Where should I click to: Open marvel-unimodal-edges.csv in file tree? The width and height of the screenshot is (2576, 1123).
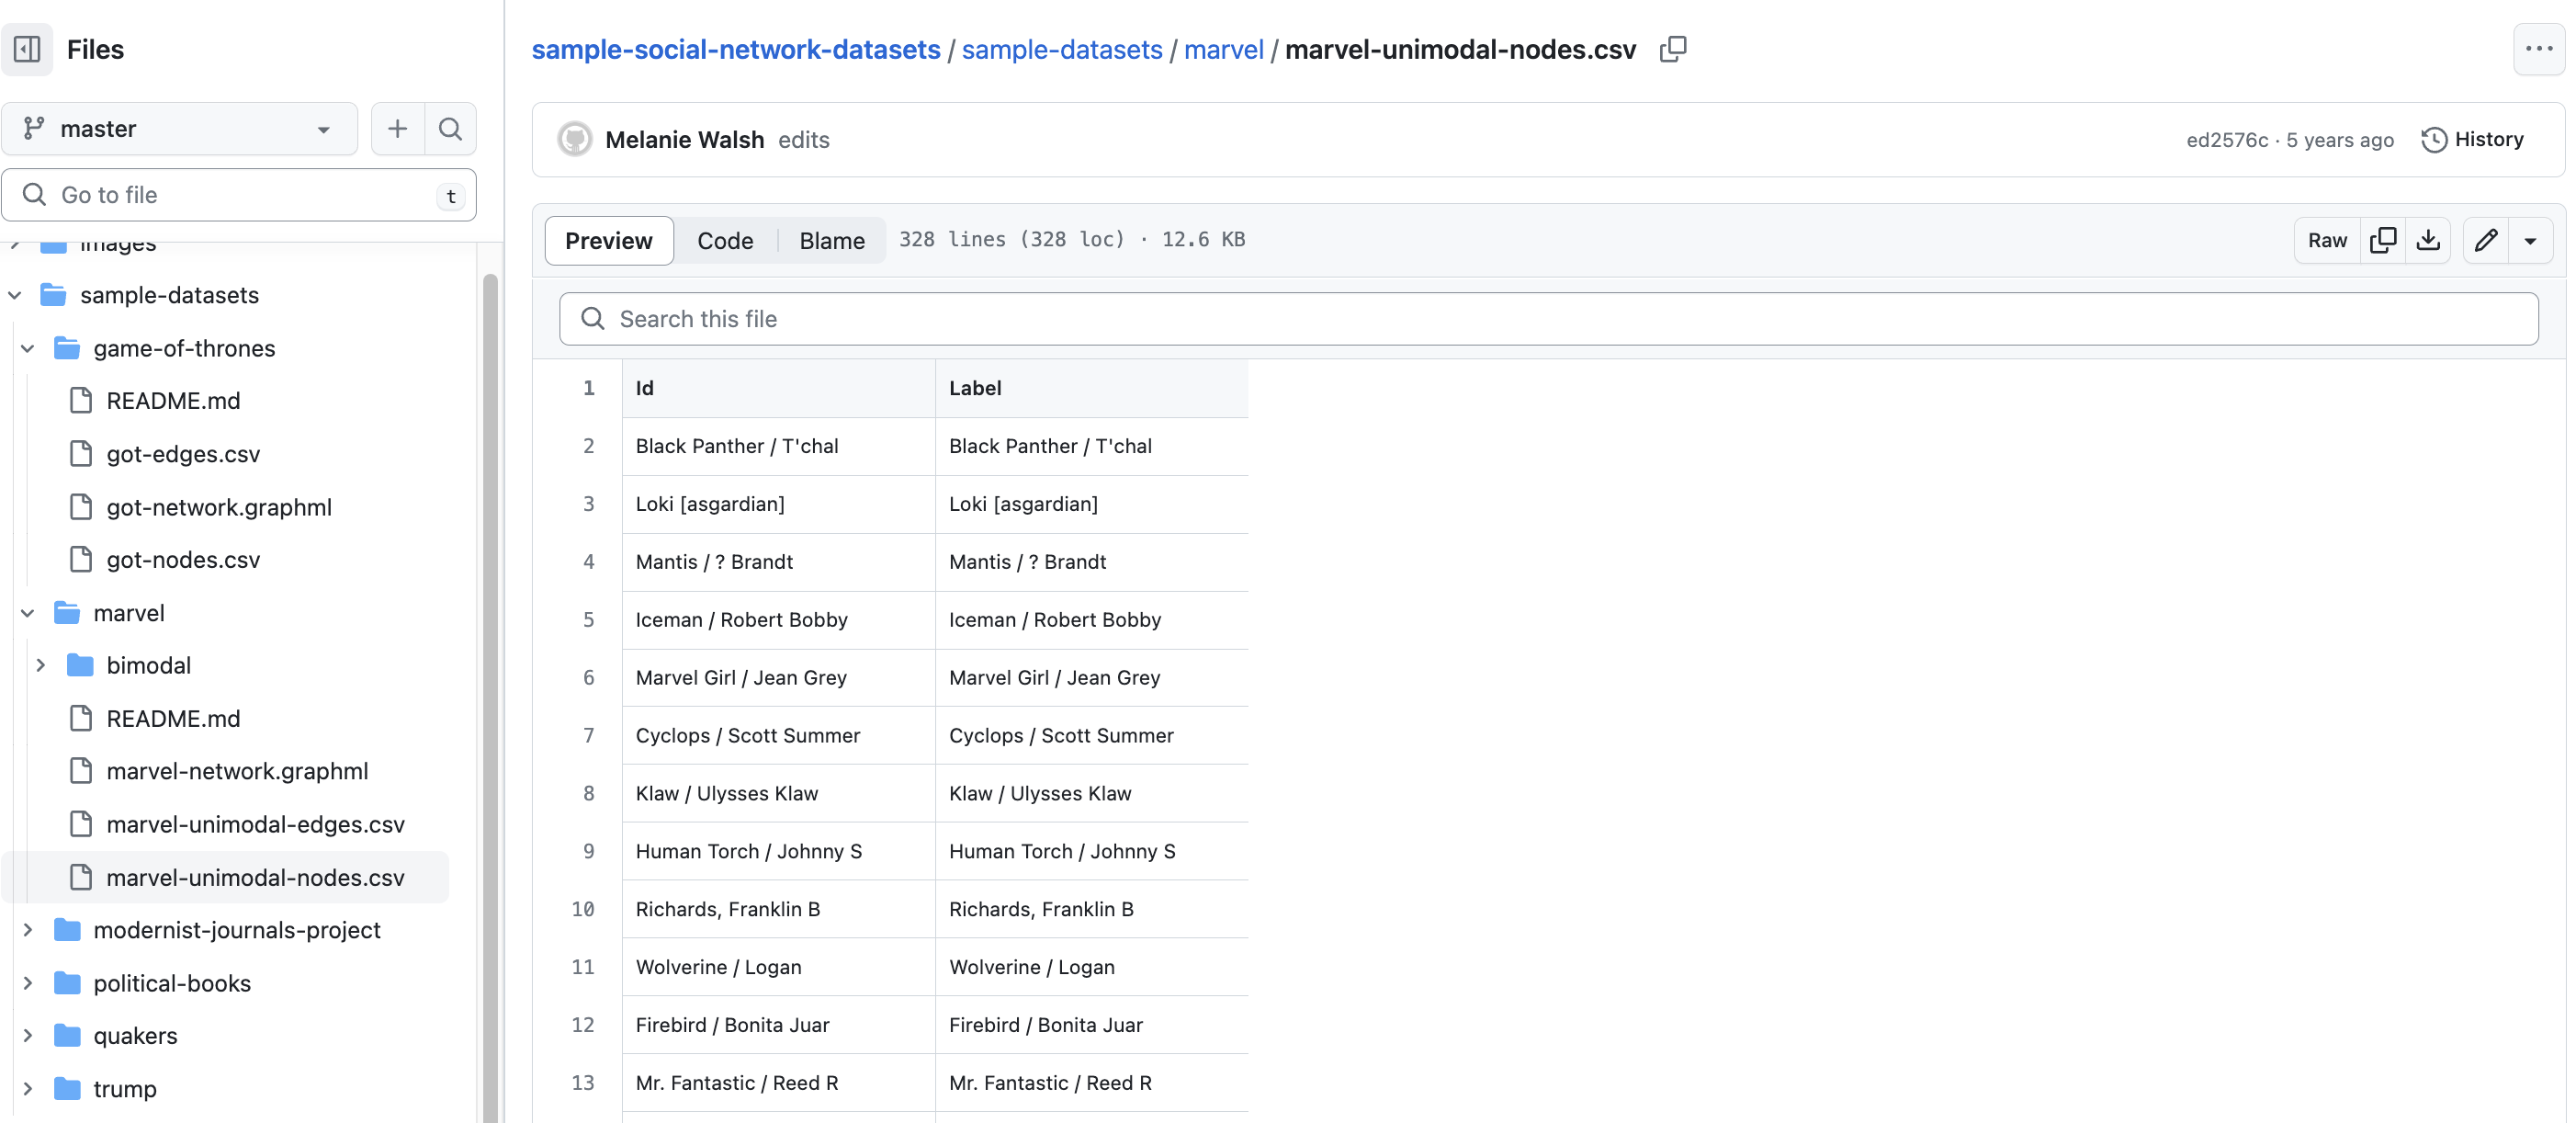click(x=255, y=824)
